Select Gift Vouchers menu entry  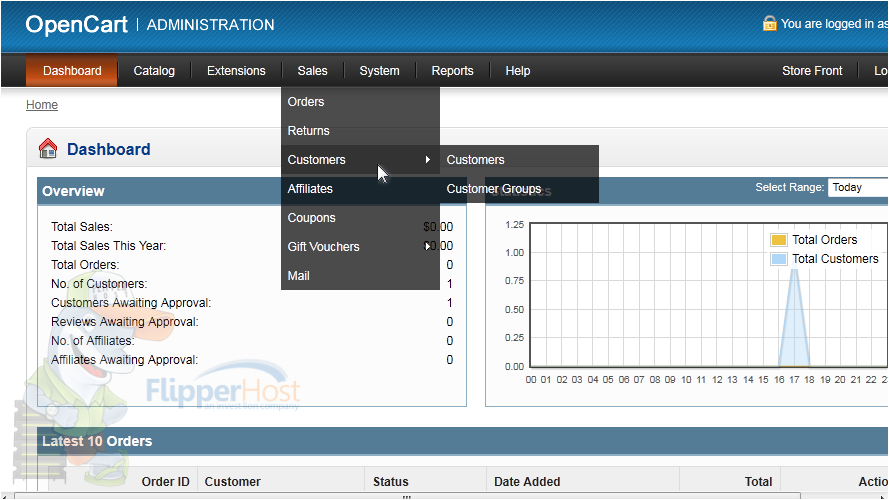pyautogui.click(x=360, y=247)
